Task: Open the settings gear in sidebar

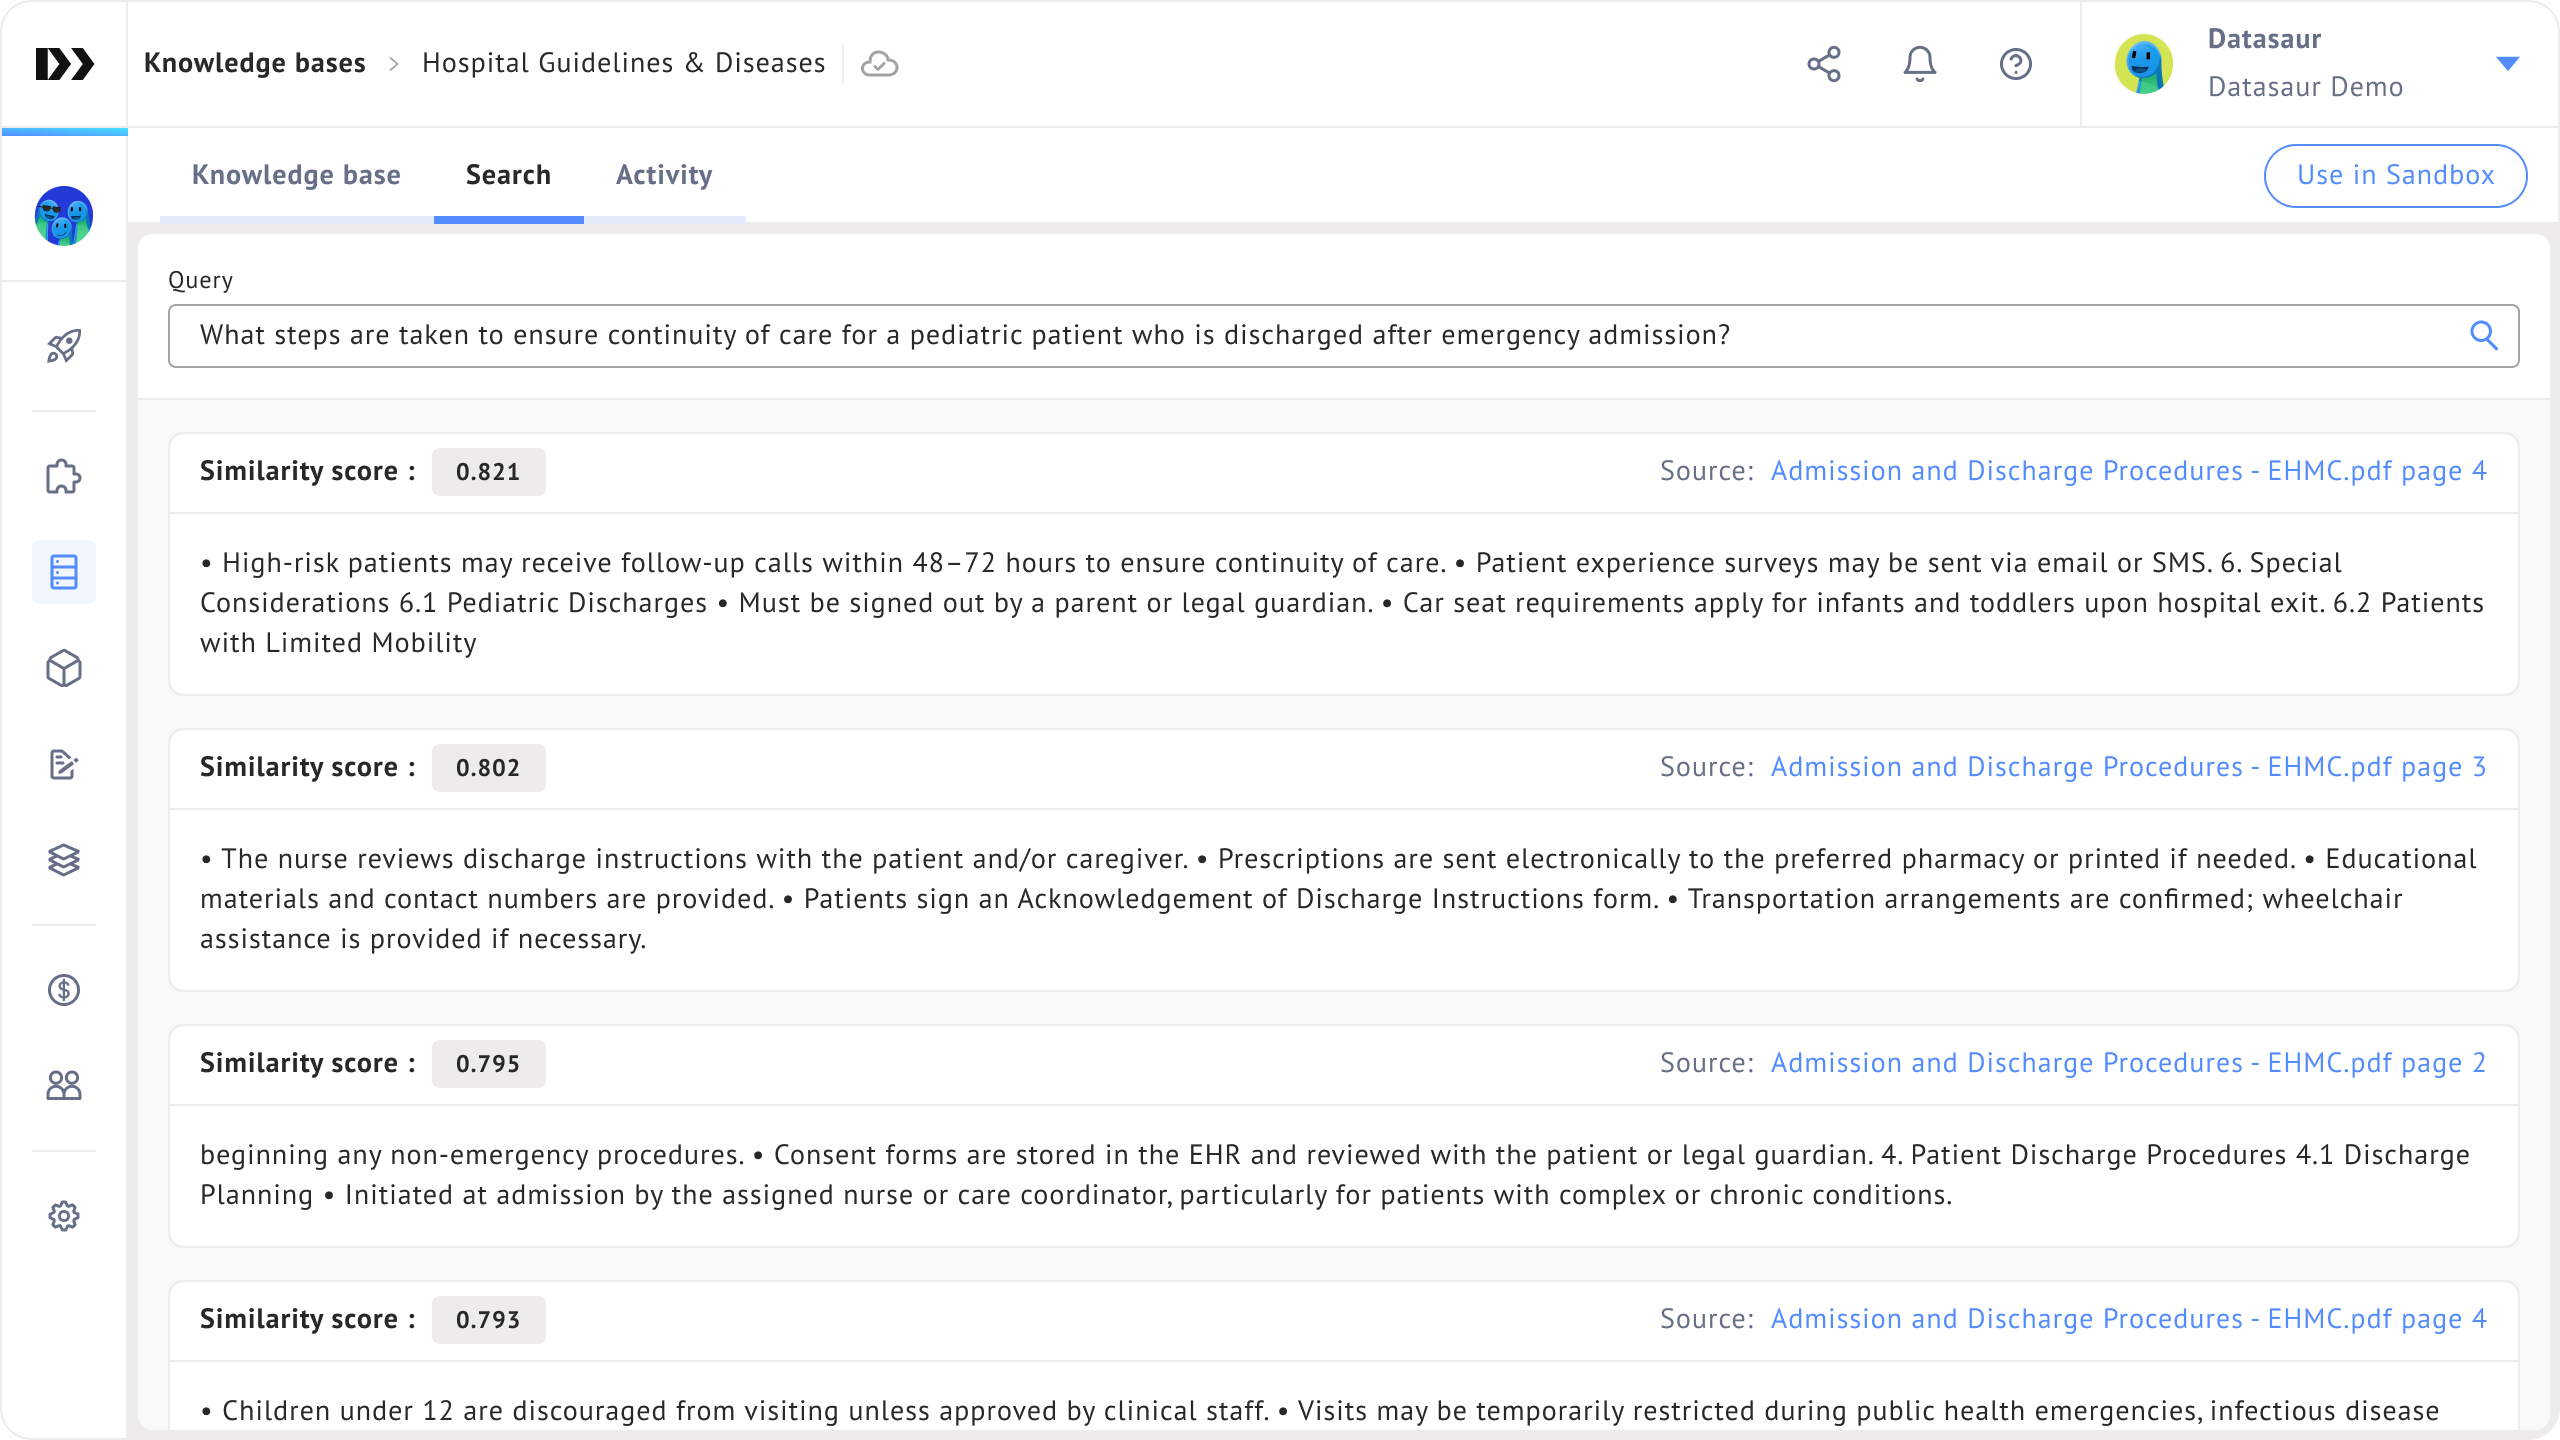Action: pos(64,1216)
